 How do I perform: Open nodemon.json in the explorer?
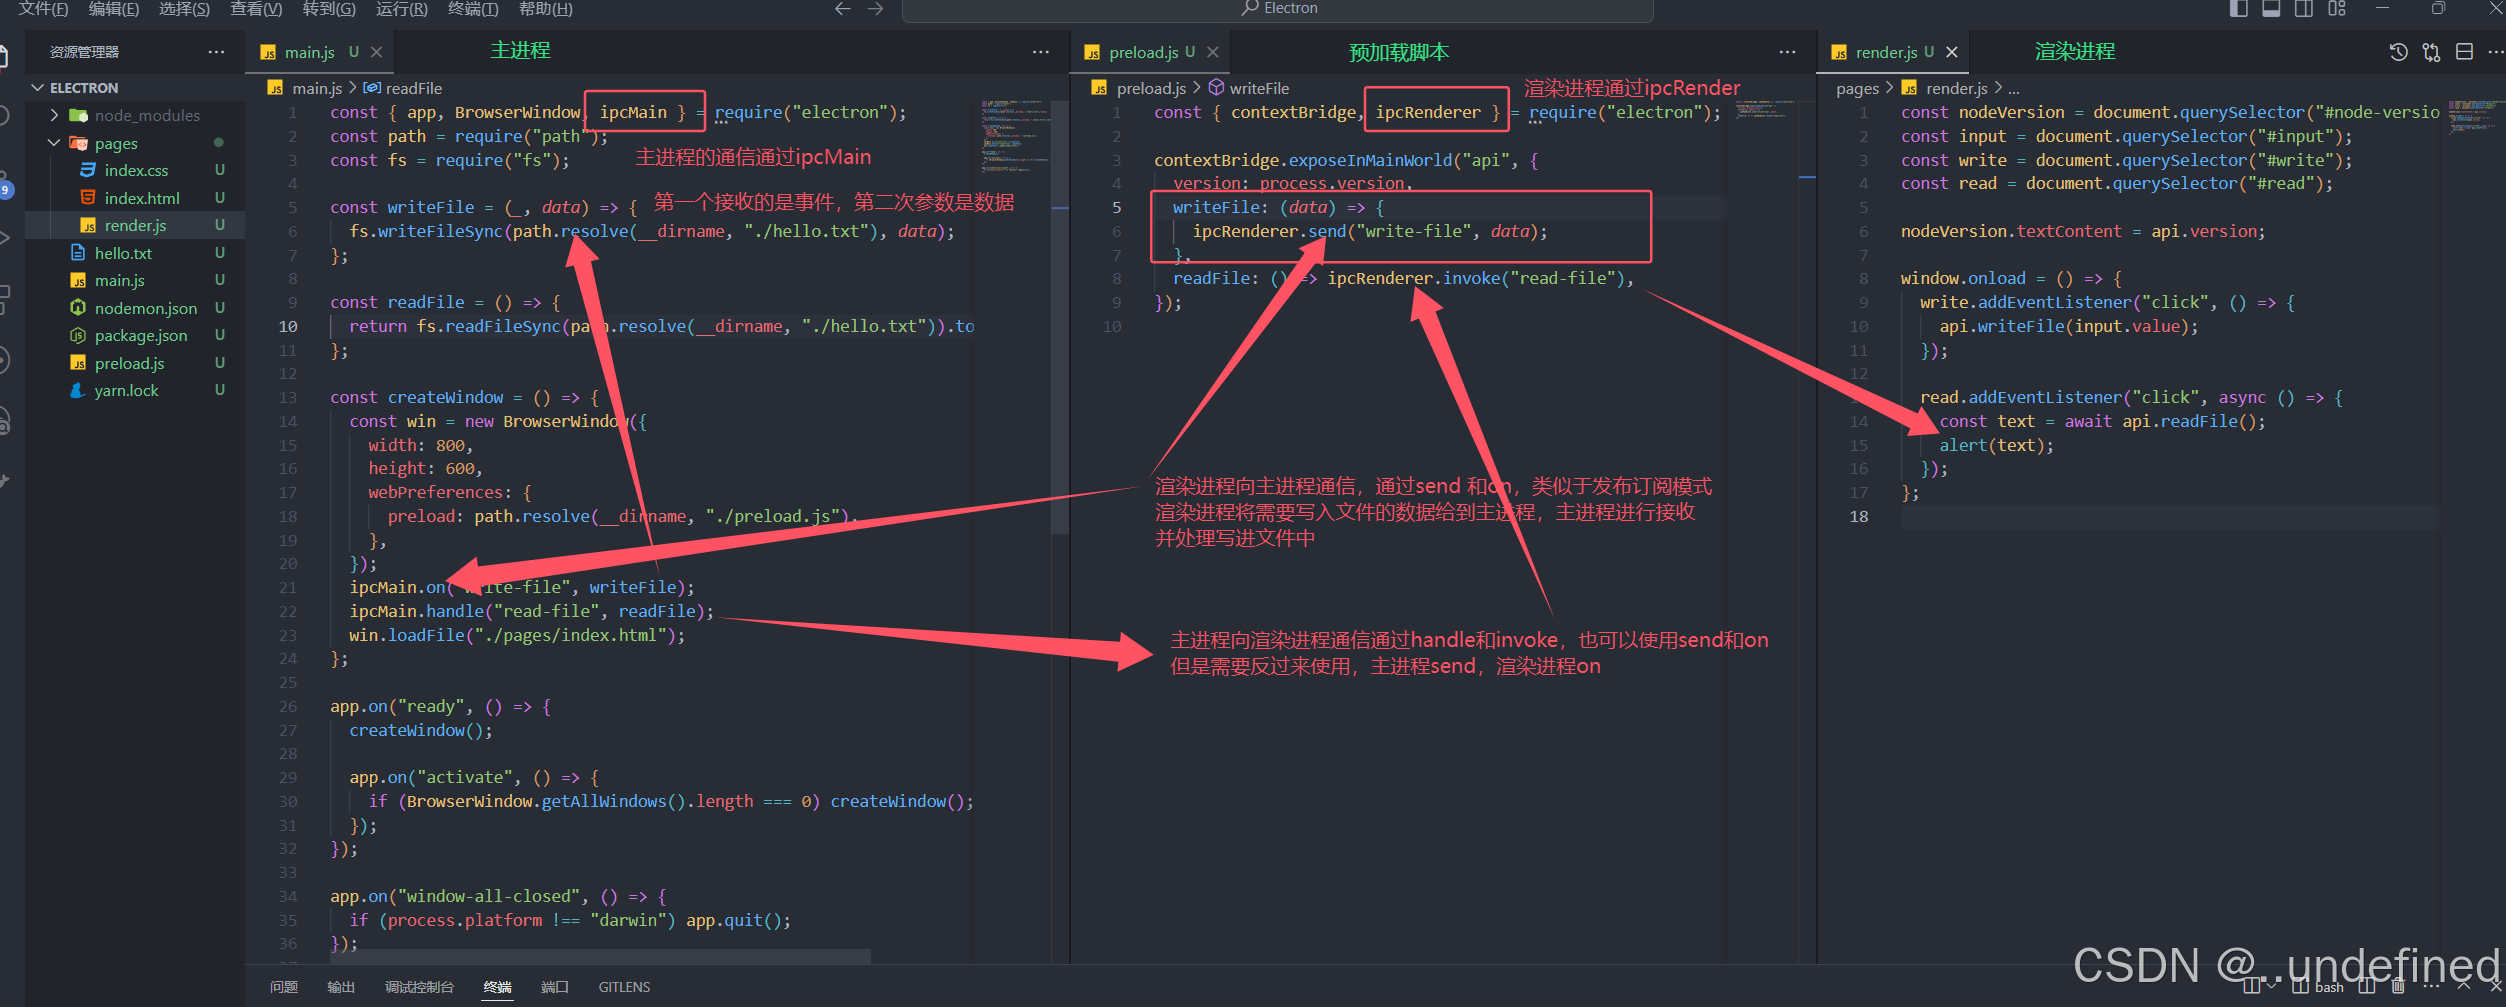[x=135, y=308]
